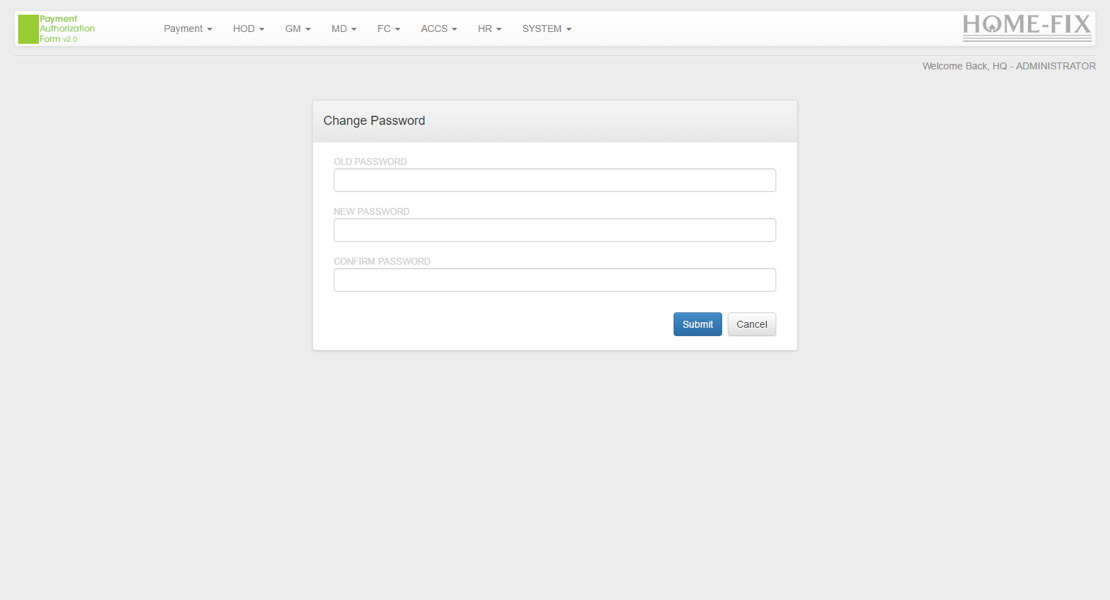Click the Cancel button
Viewport: 1110px width, 600px height.
(x=751, y=324)
